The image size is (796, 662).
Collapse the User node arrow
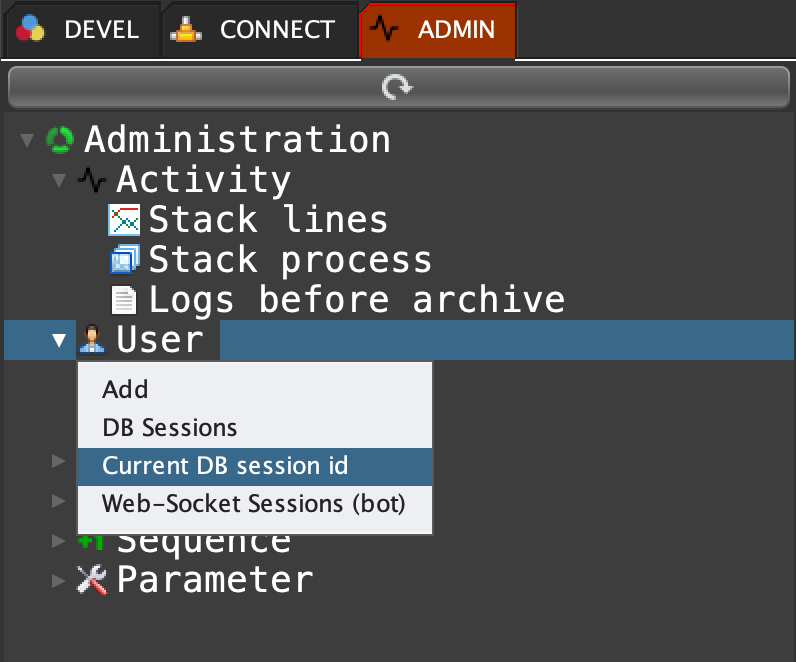(x=59, y=340)
